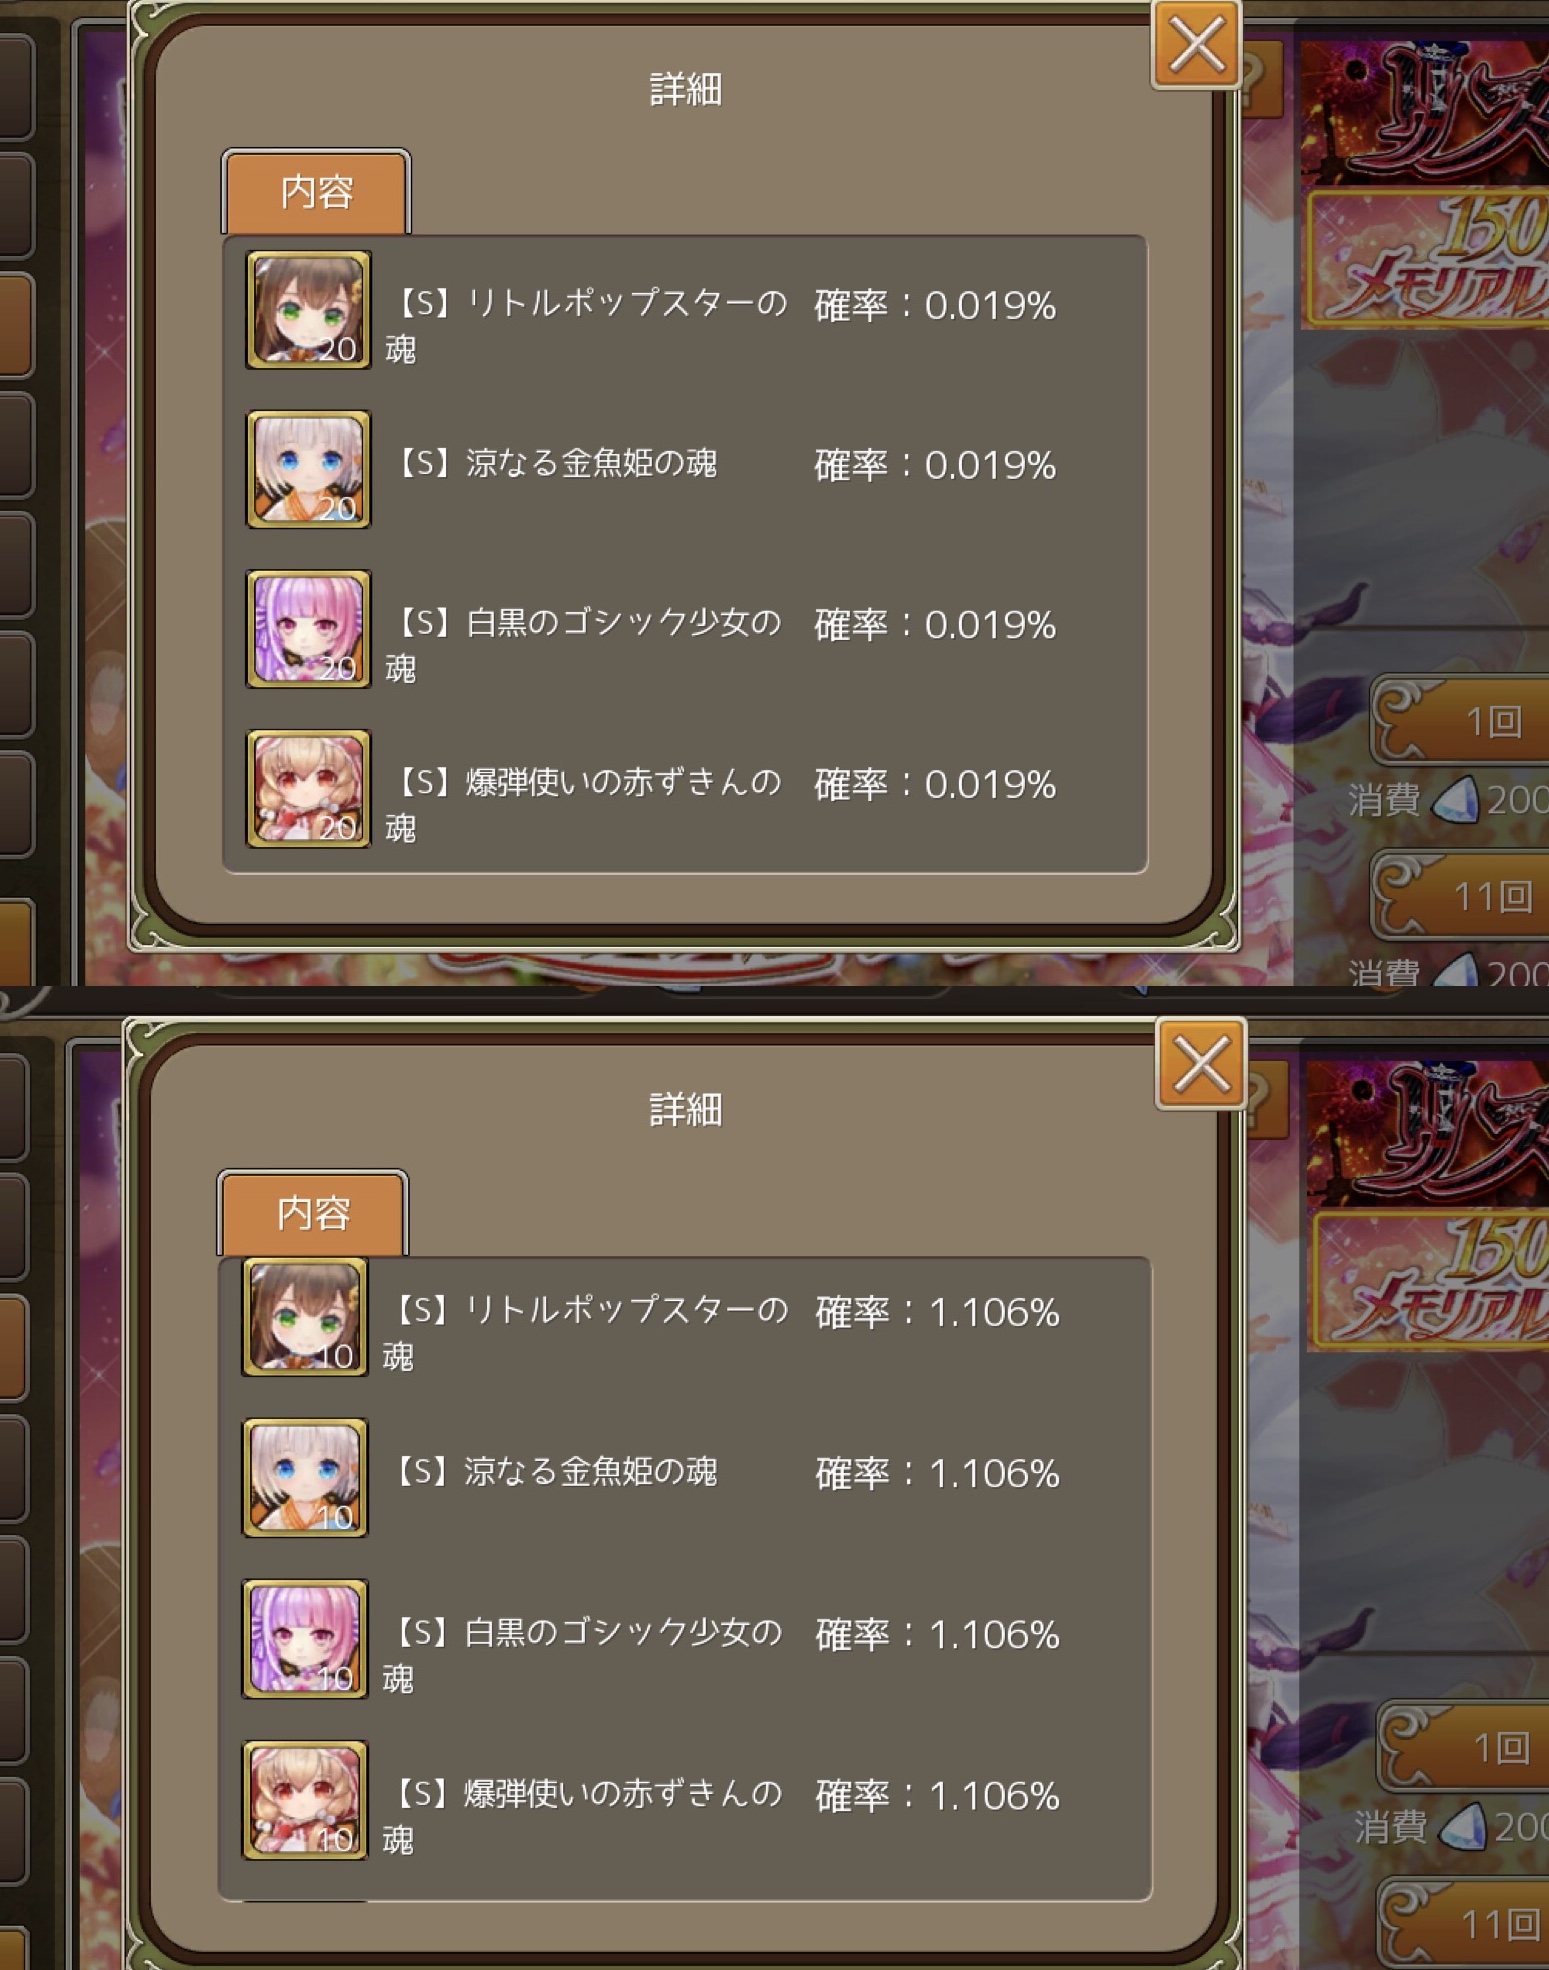Tap the goldfish princess soul icon in top dialog
This screenshot has width=1549, height=1970.
pyautogui.click(x=308, y=469)
